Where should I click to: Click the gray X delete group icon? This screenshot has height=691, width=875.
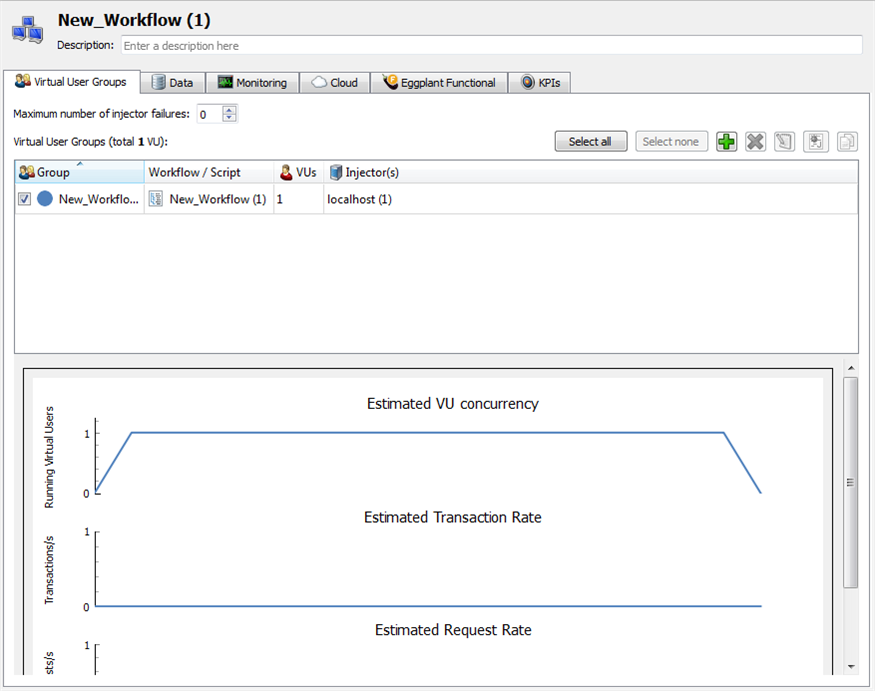pos(756,142)
